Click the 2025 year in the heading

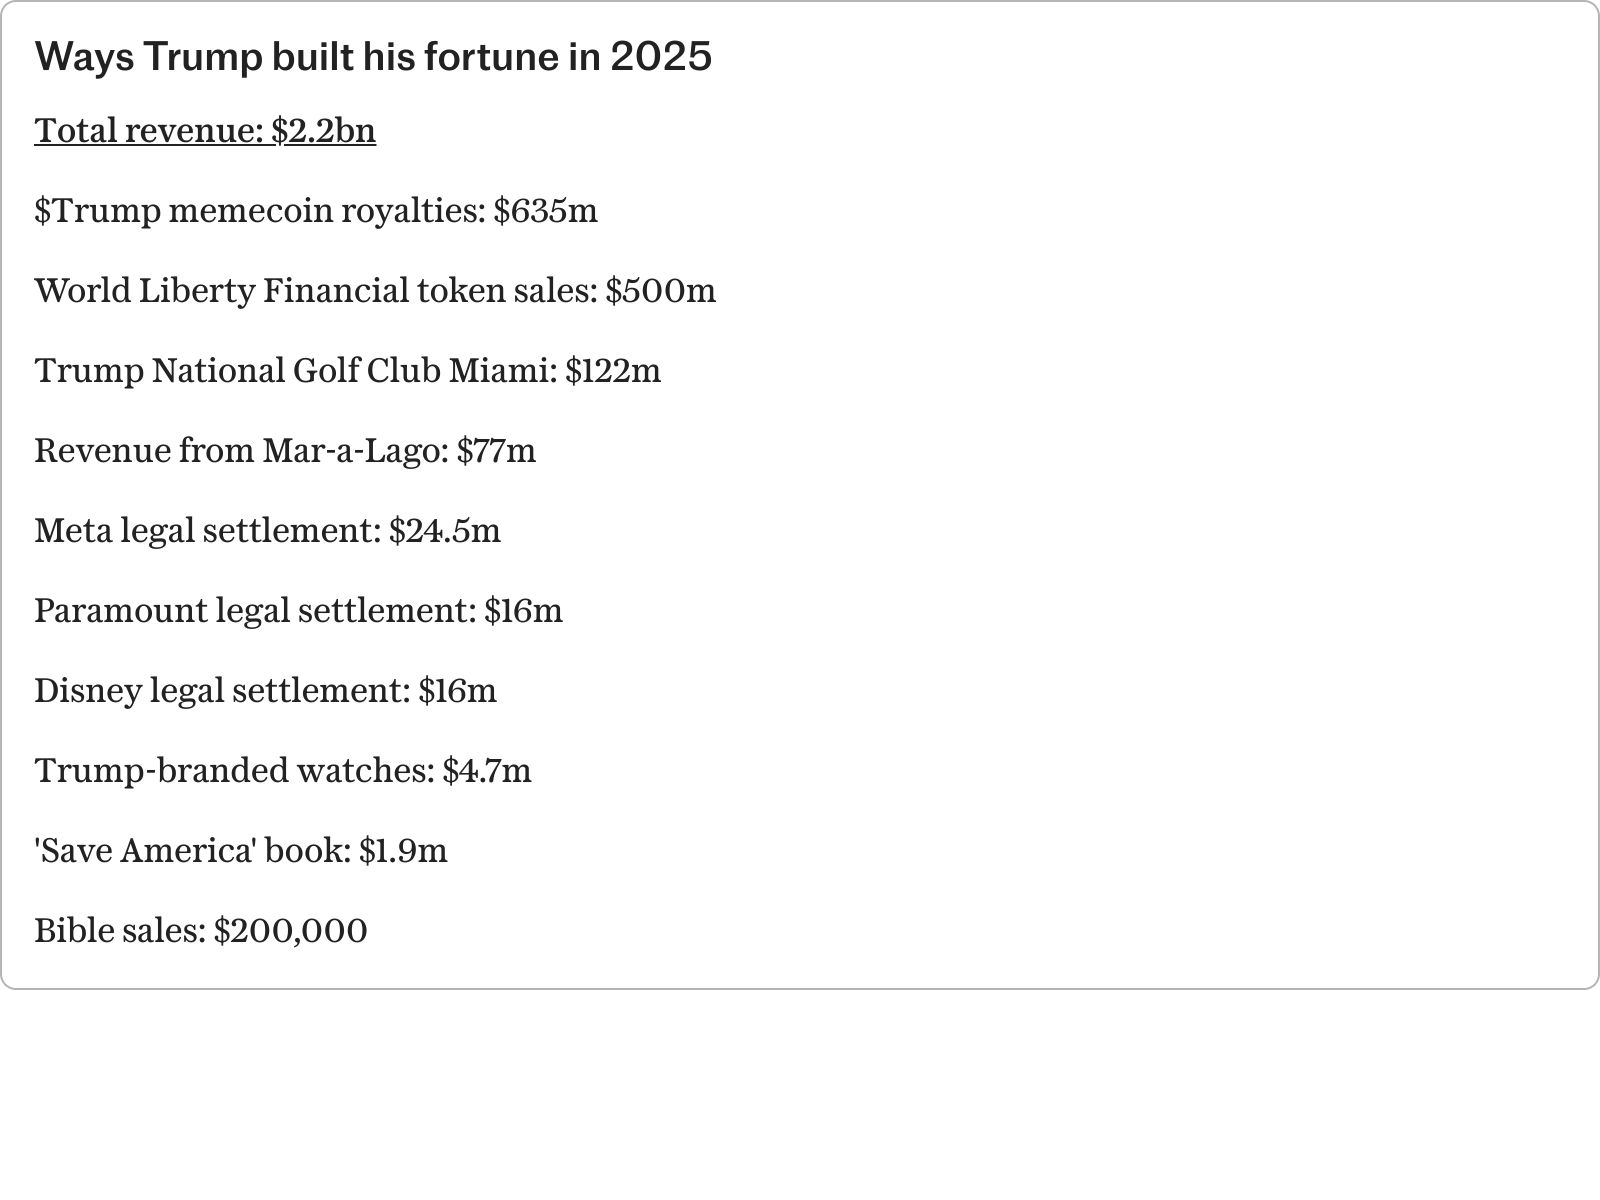661,57
